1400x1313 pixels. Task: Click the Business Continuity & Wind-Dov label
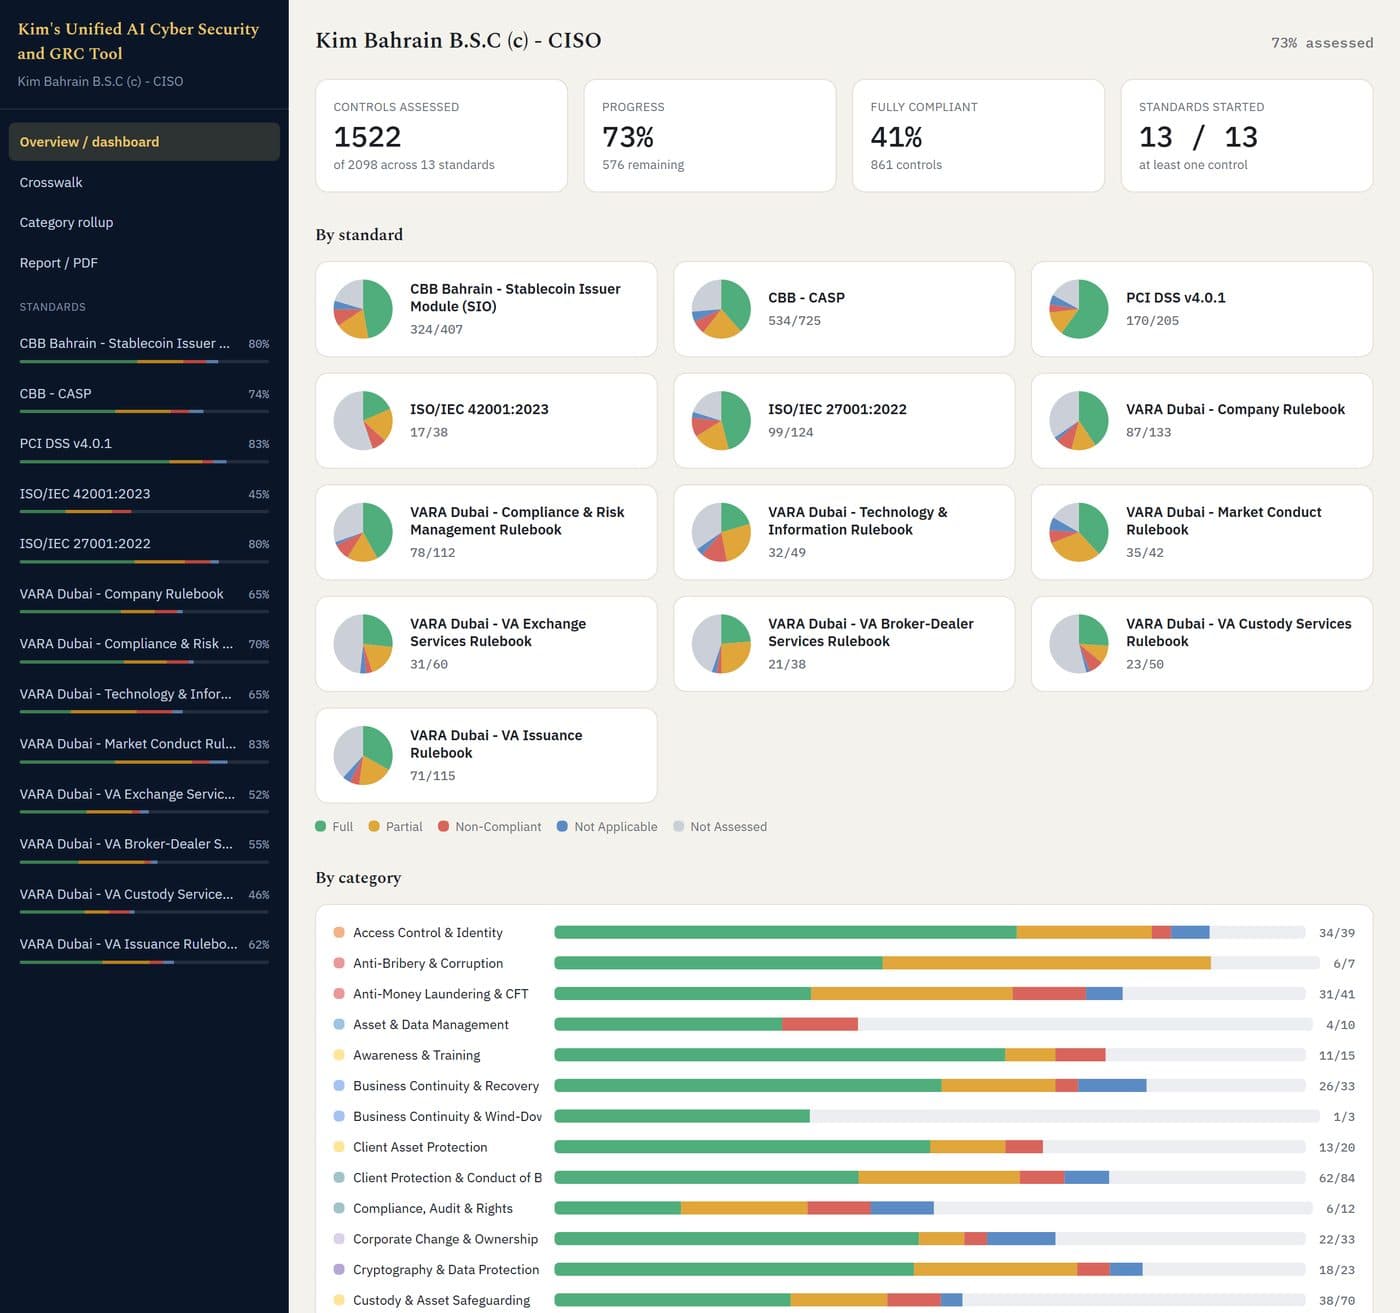(x=447, y=1116)
